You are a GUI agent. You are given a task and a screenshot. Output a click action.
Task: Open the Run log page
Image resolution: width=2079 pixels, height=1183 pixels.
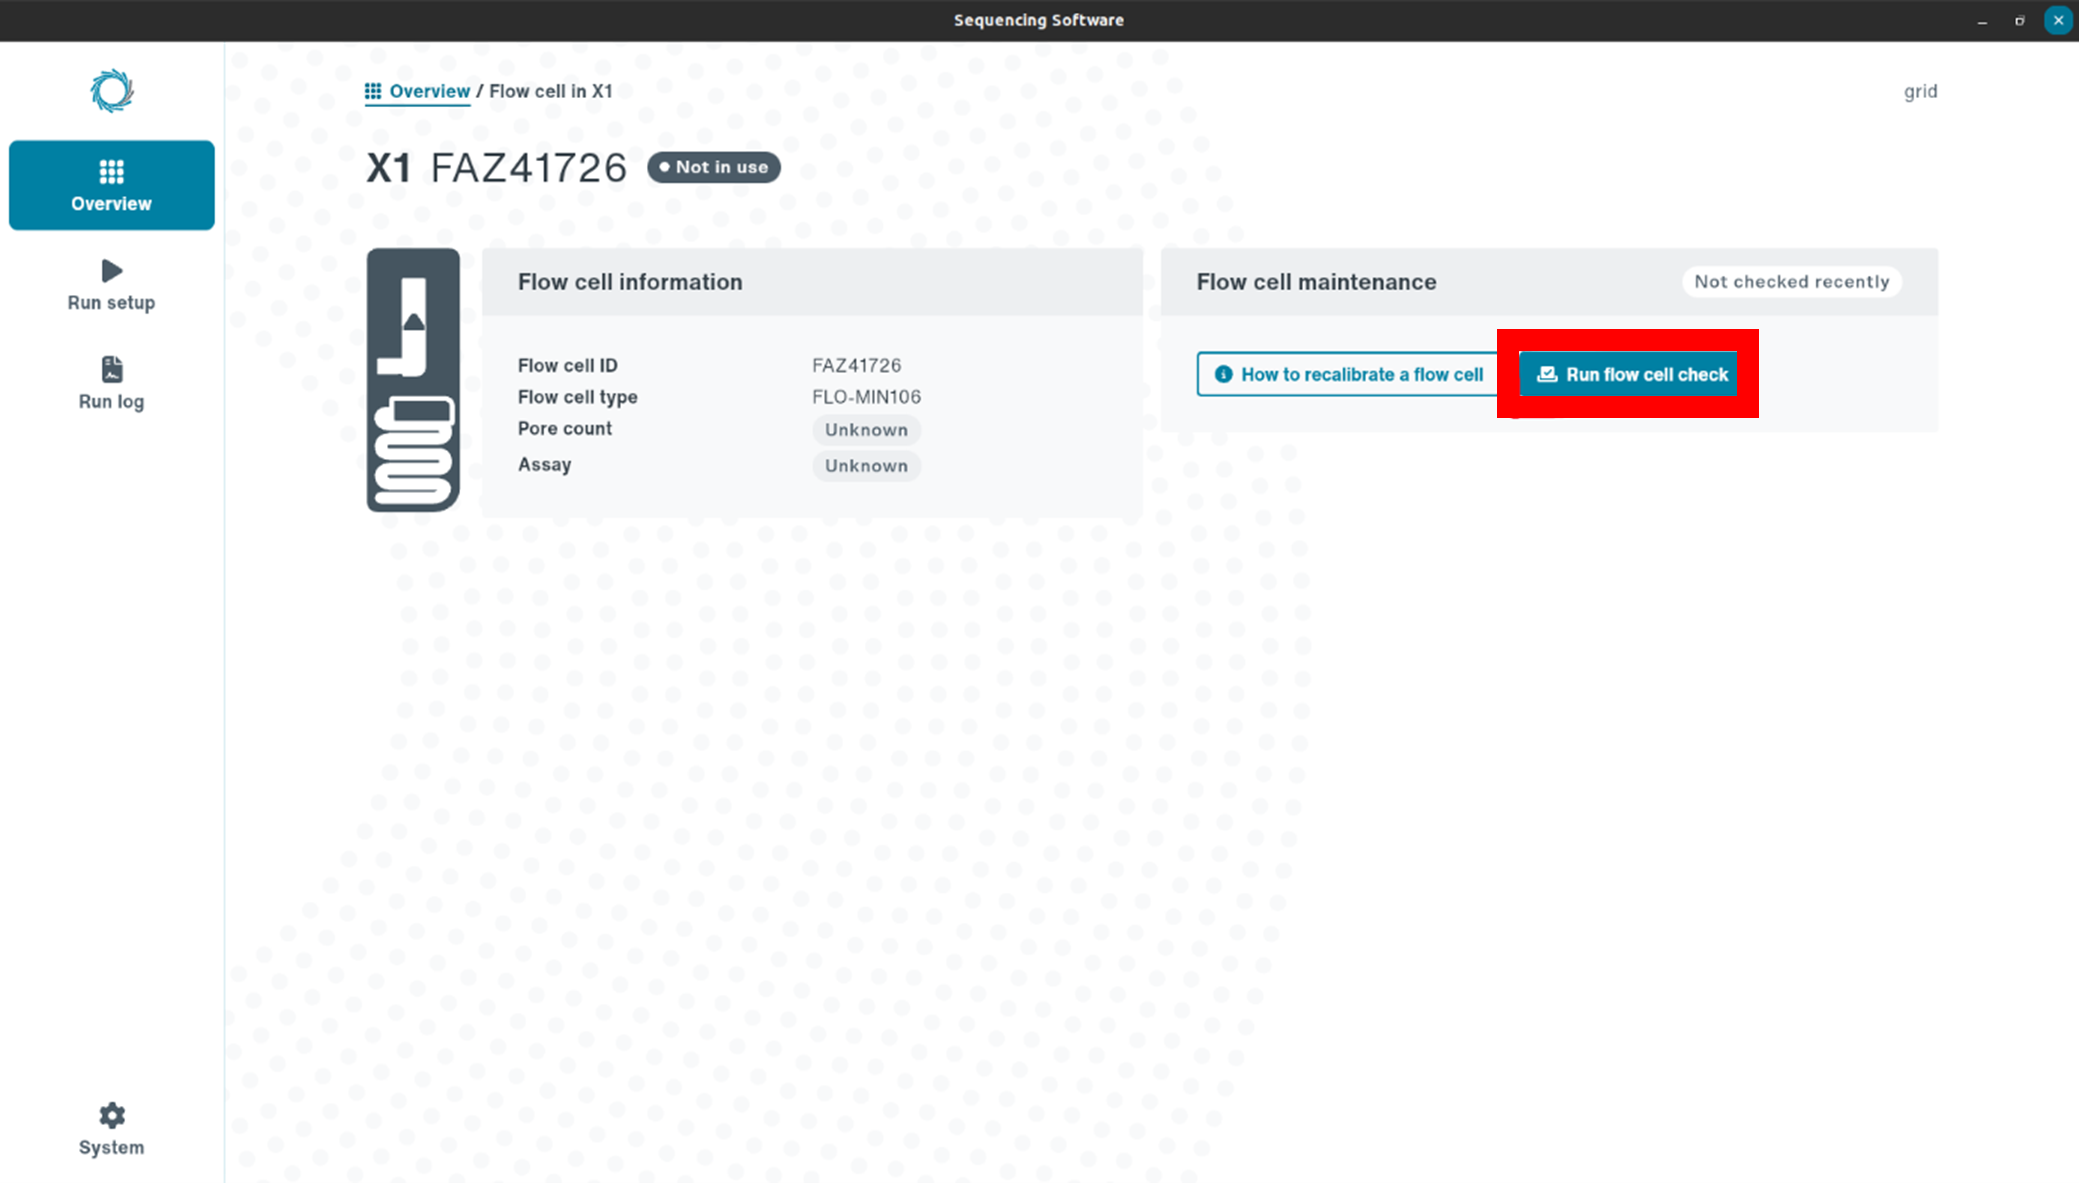click(111, 383)
